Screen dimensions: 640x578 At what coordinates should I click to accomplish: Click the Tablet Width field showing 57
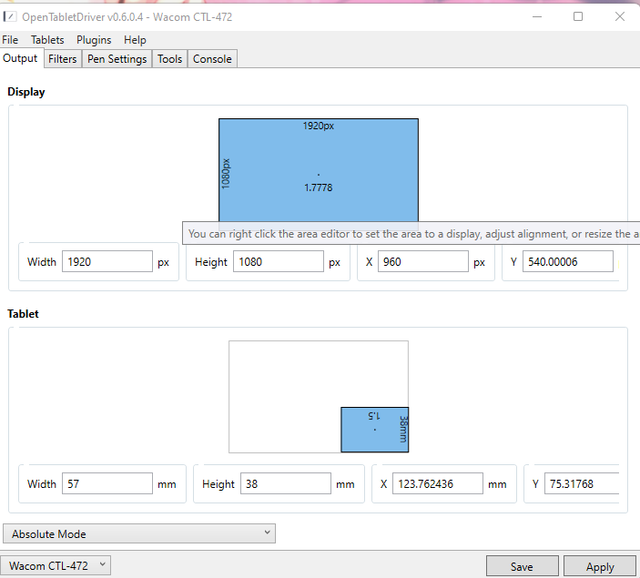[107, 484]
